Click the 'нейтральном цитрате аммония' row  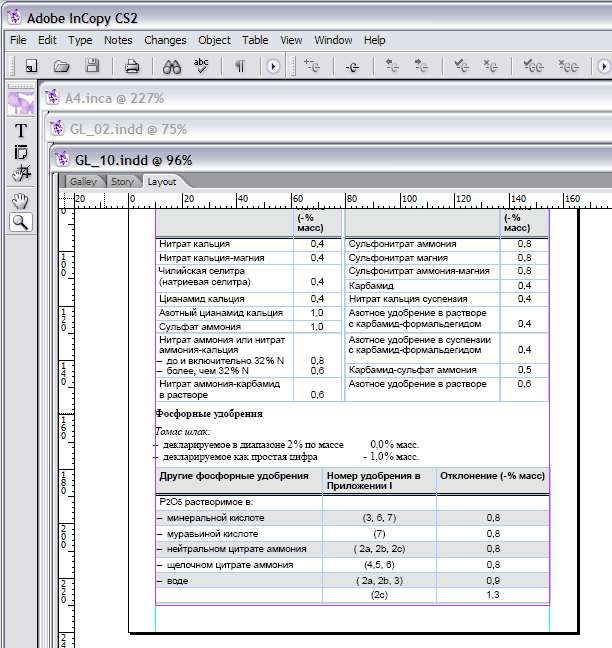352,549
